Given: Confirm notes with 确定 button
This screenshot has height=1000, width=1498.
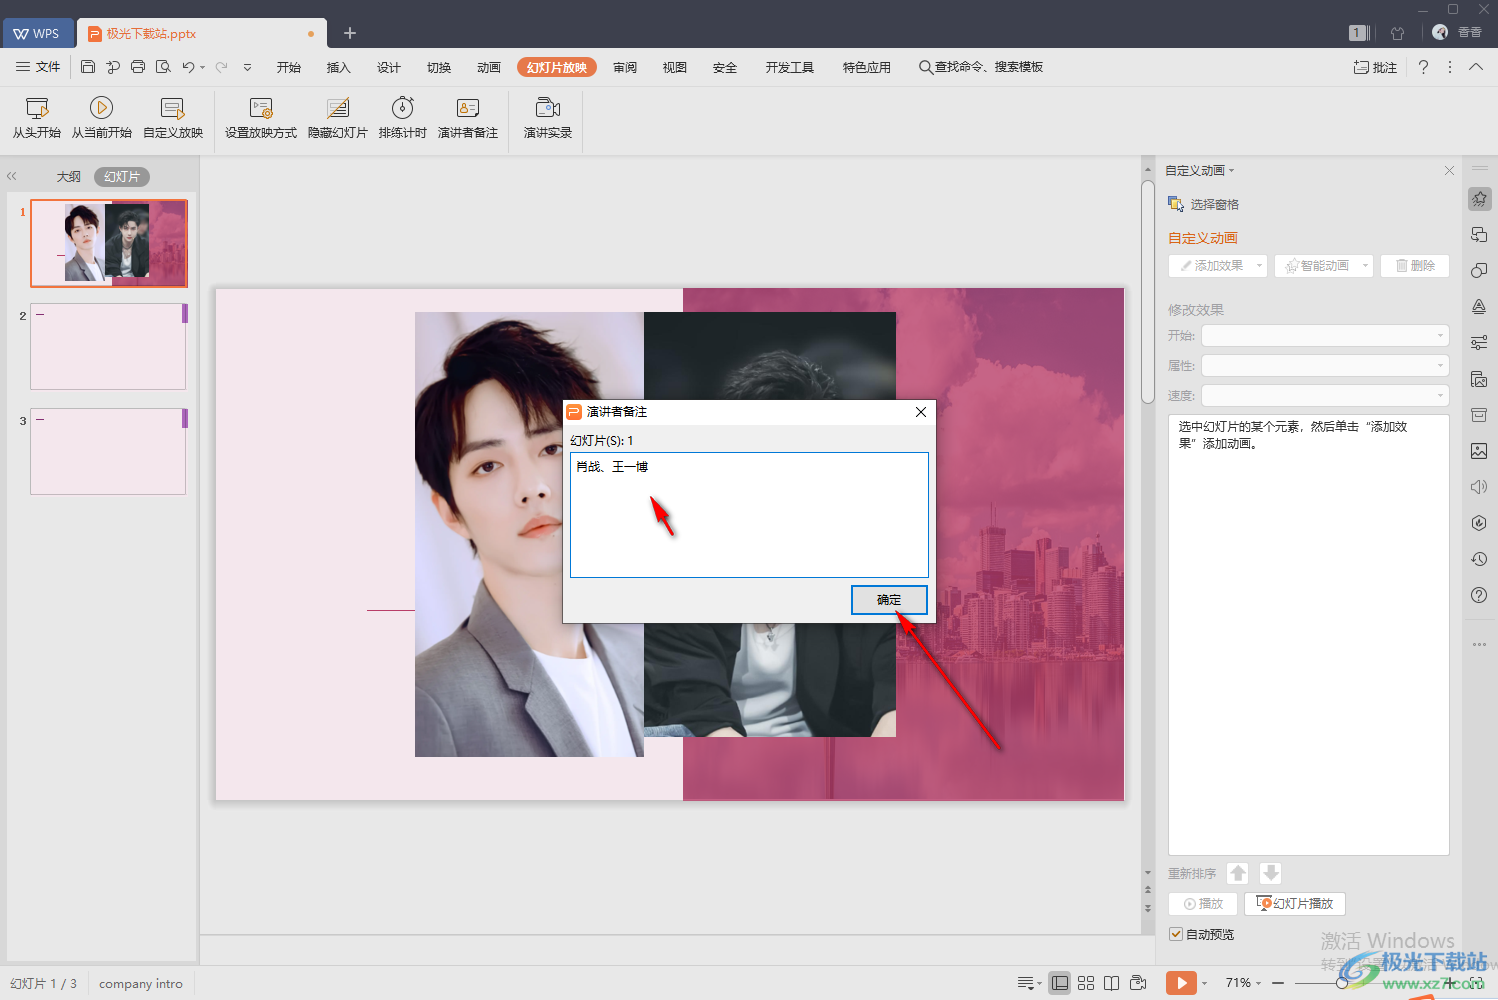Looking at the screenshot, I should (889, 600).
